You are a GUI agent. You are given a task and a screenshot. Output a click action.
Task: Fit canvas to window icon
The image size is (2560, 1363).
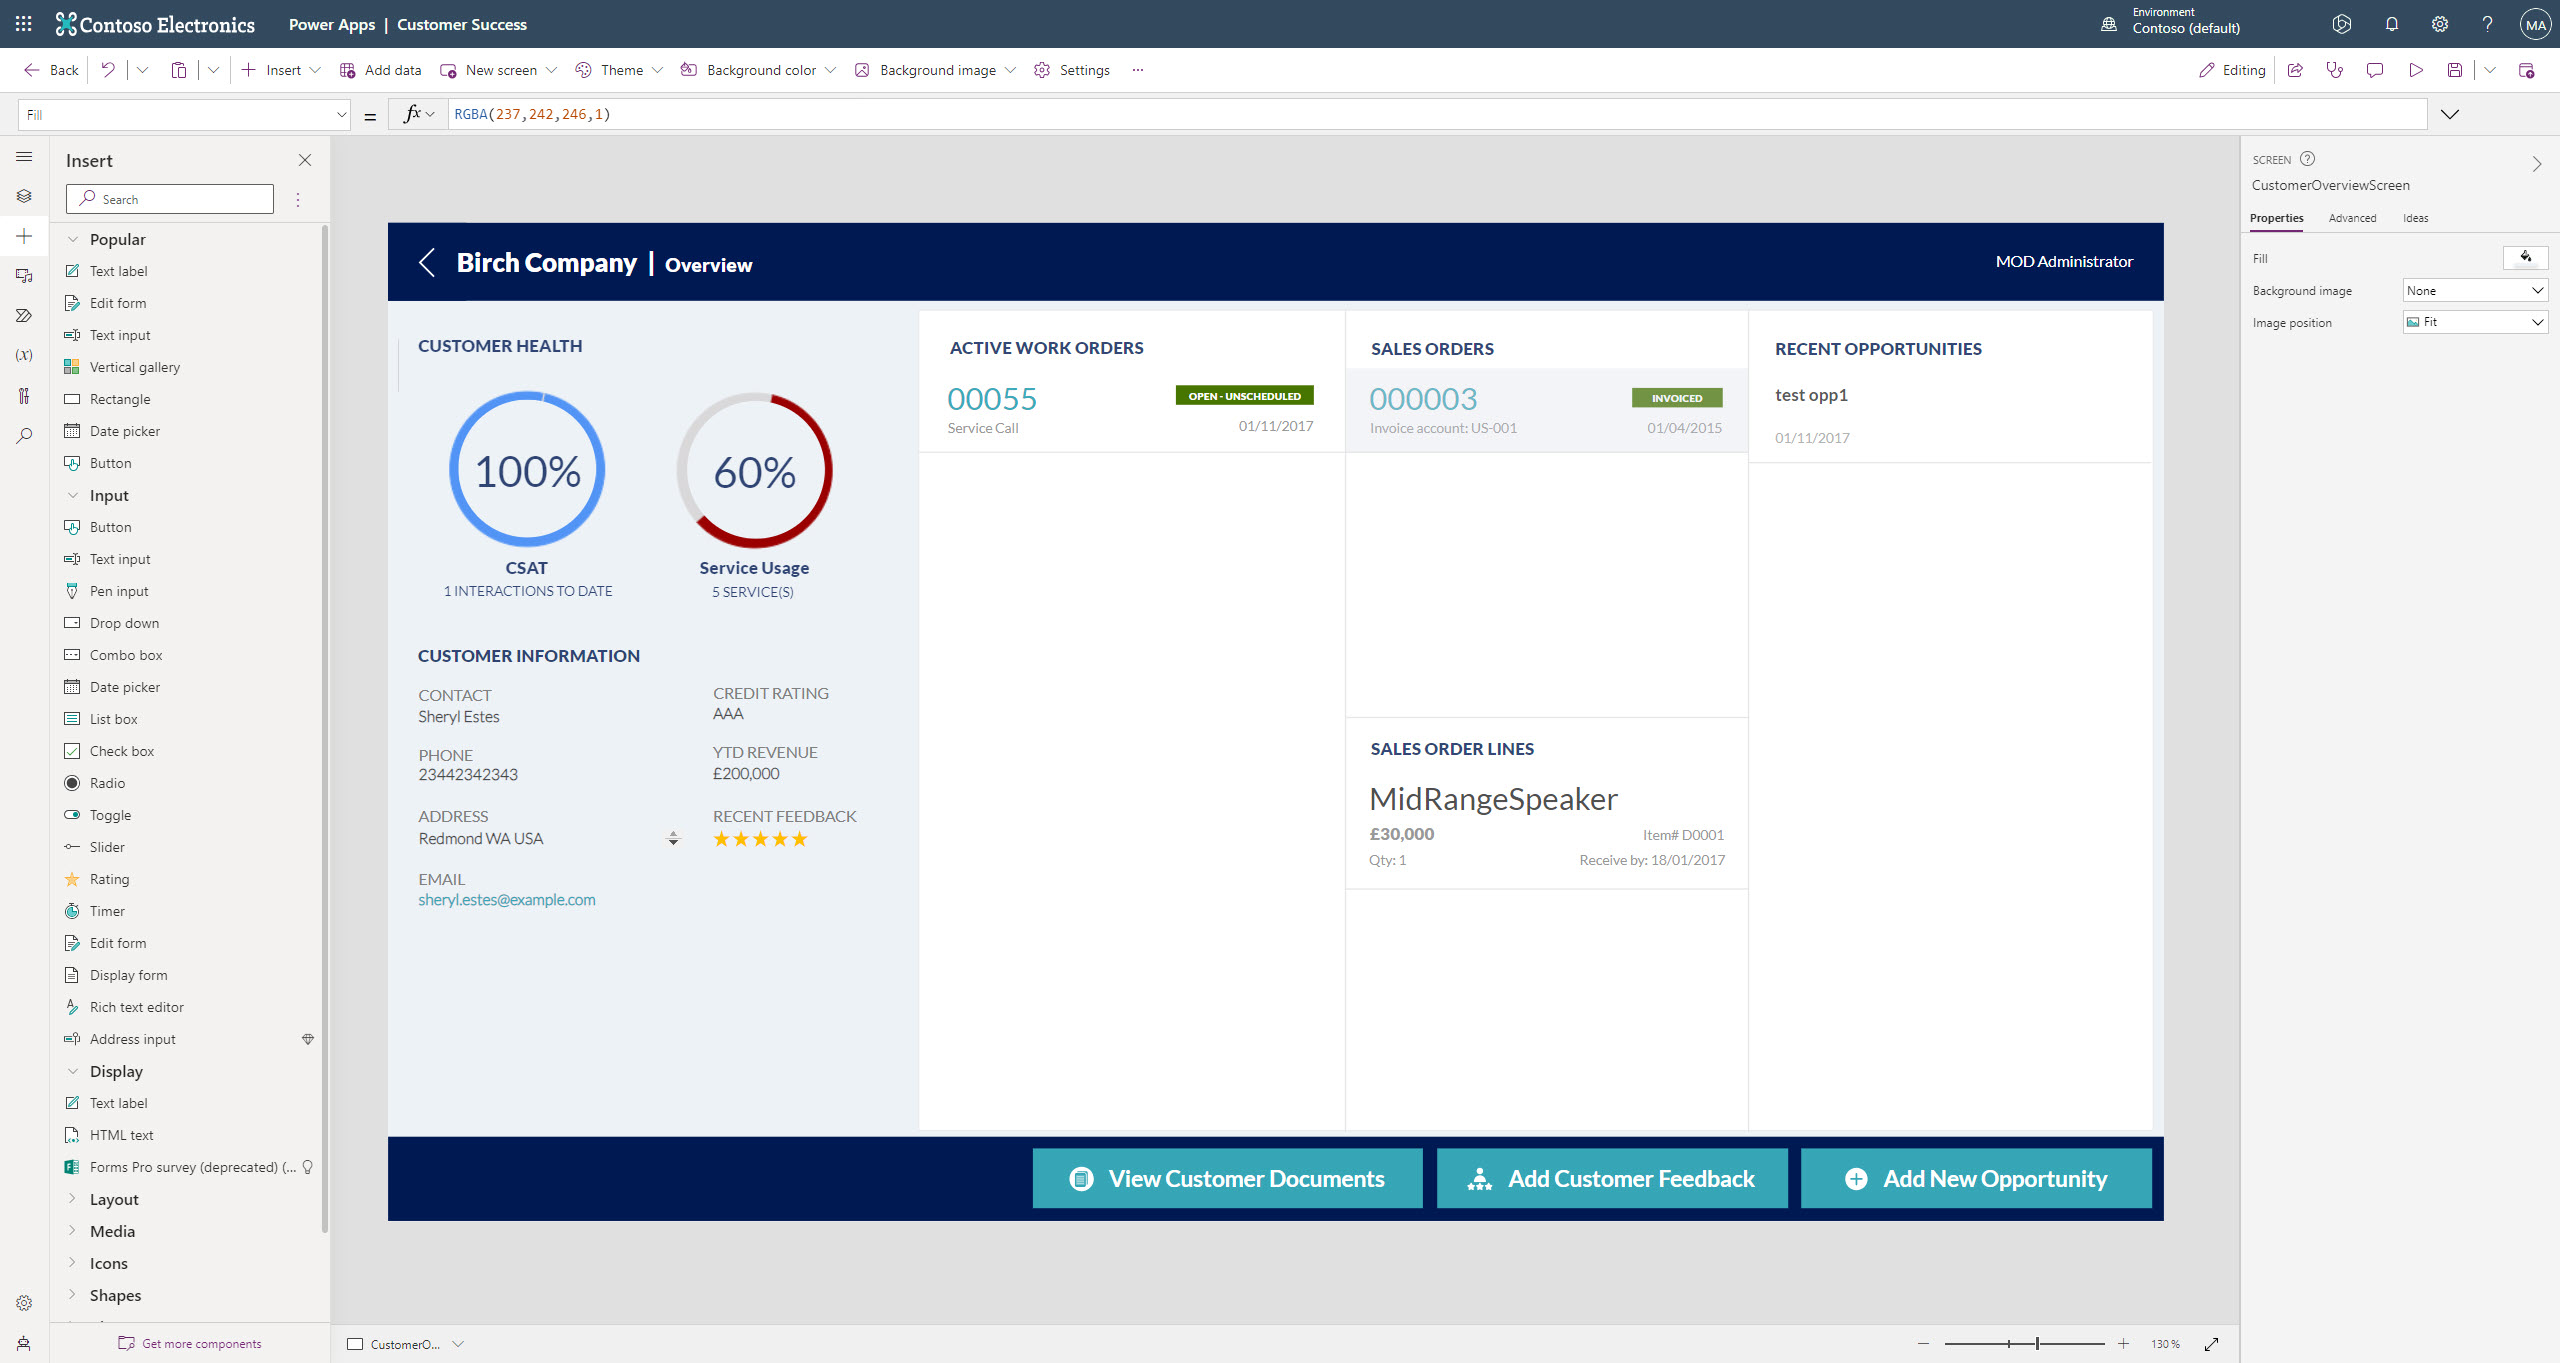2212,1344
